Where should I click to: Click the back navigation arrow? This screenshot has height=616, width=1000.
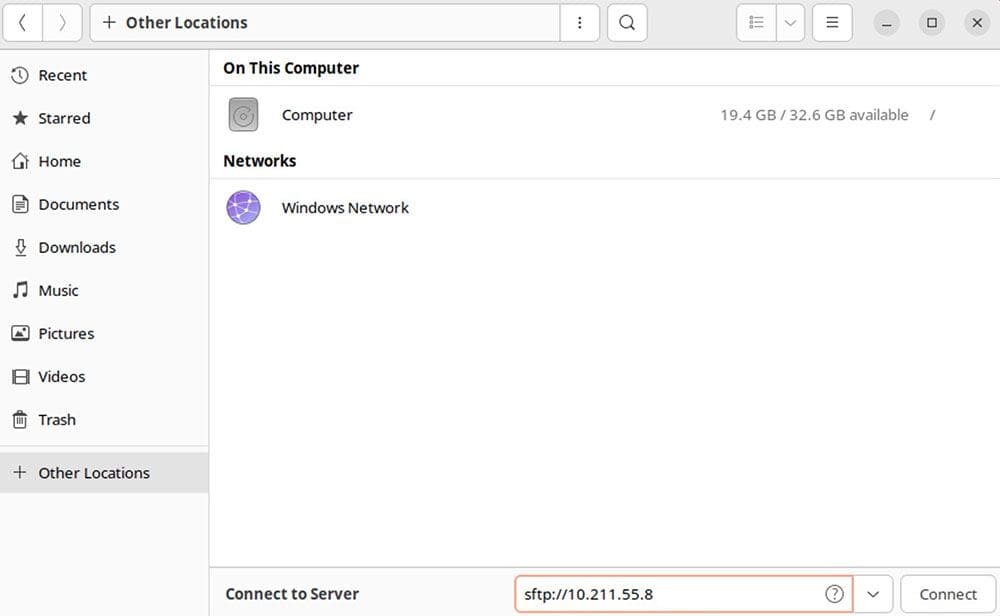tap(23, 23)
